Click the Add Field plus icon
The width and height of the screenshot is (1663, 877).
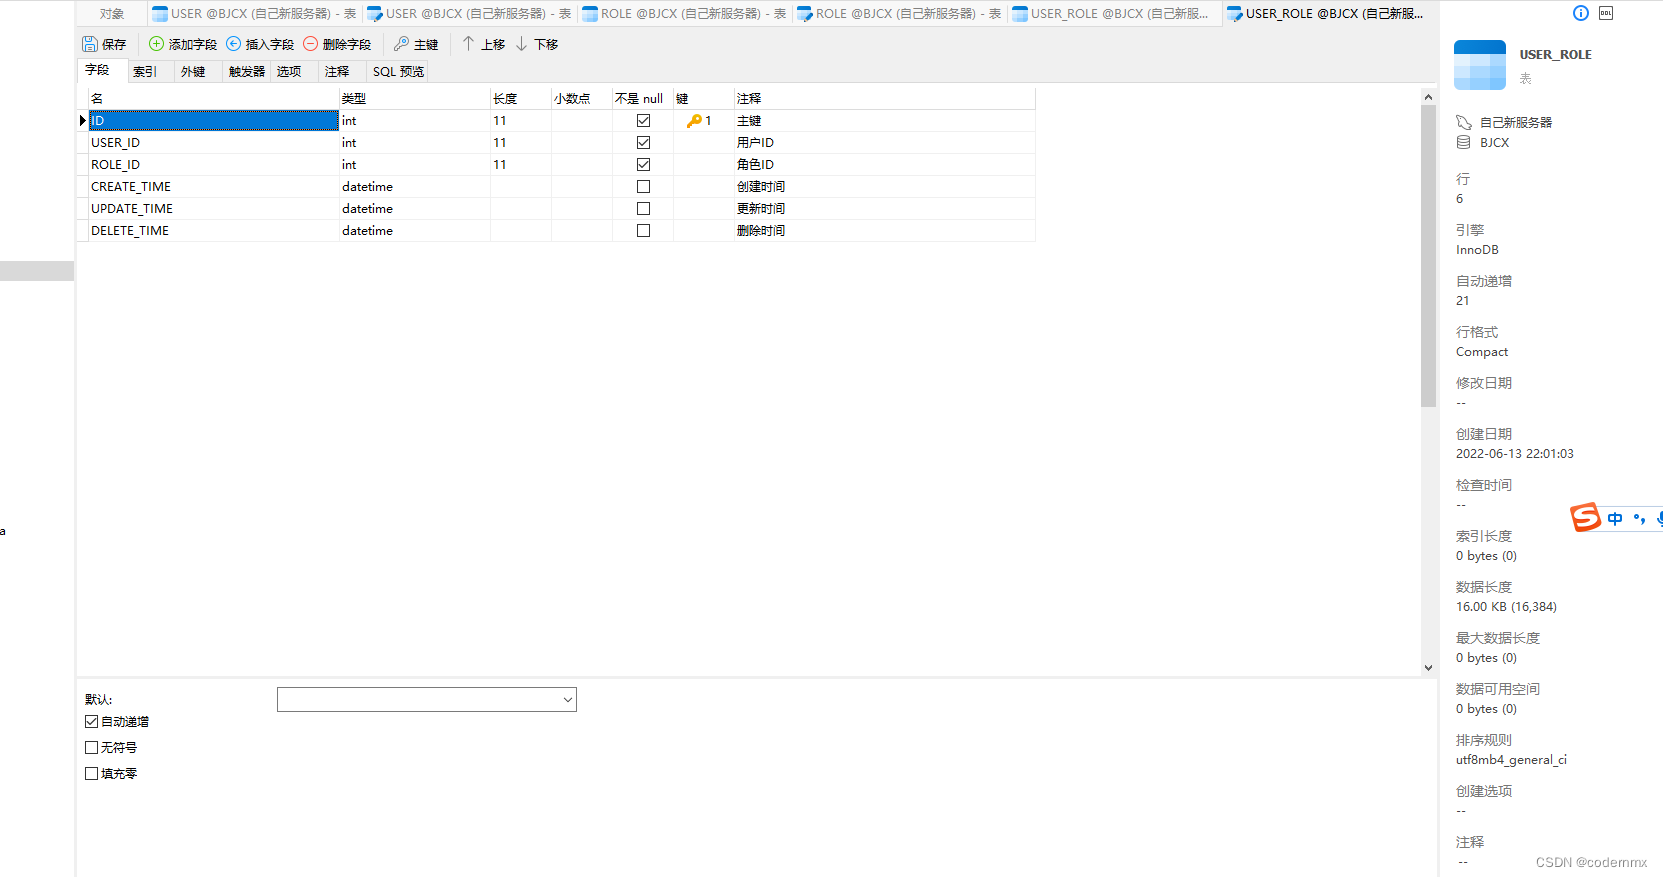(156, 44)
